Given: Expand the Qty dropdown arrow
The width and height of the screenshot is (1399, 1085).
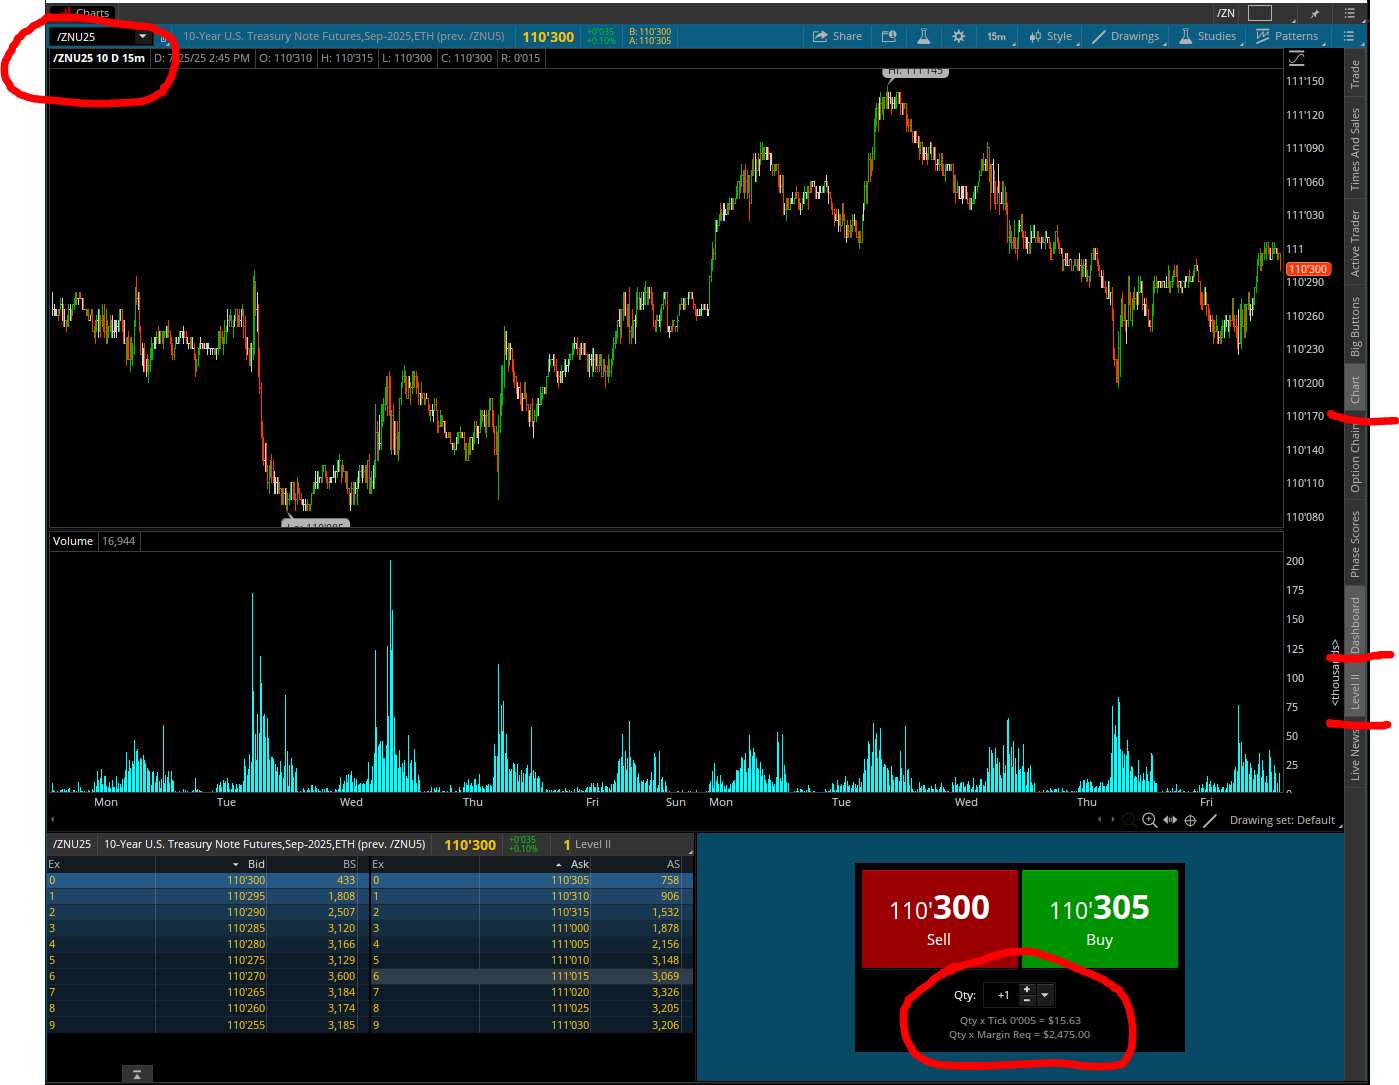Looking at the screenshot, I should tap(1045, 995).
